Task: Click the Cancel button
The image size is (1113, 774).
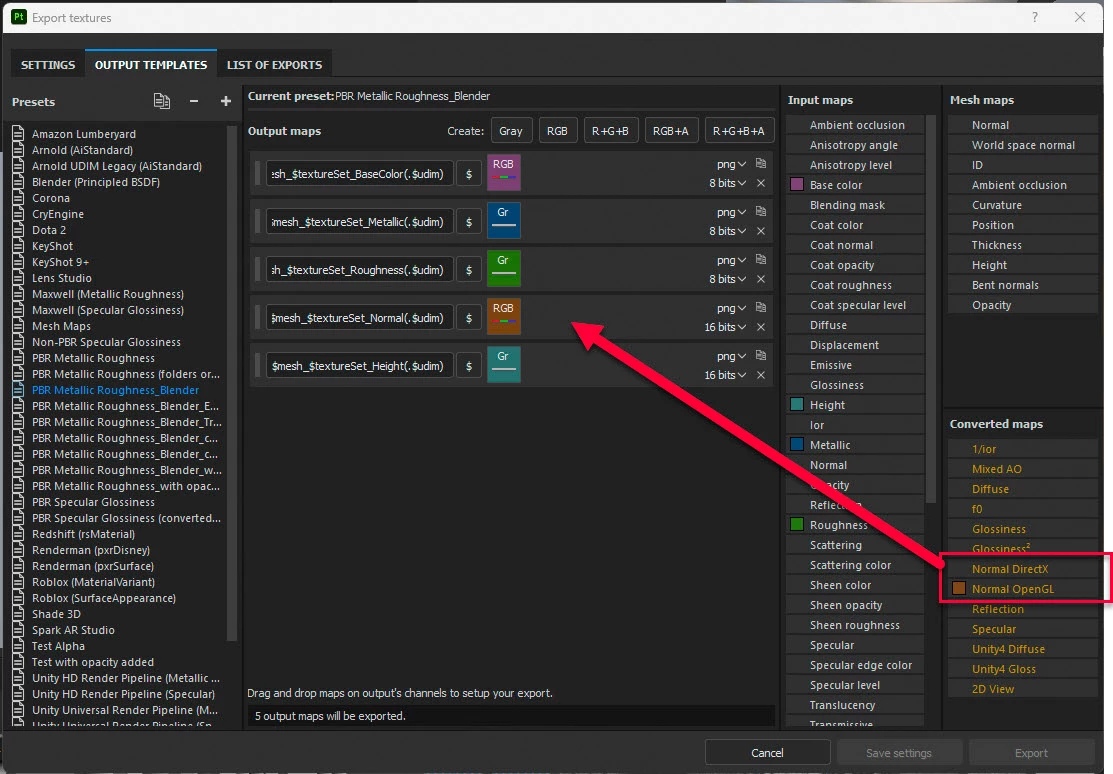Action: click(x=767, y=753)
